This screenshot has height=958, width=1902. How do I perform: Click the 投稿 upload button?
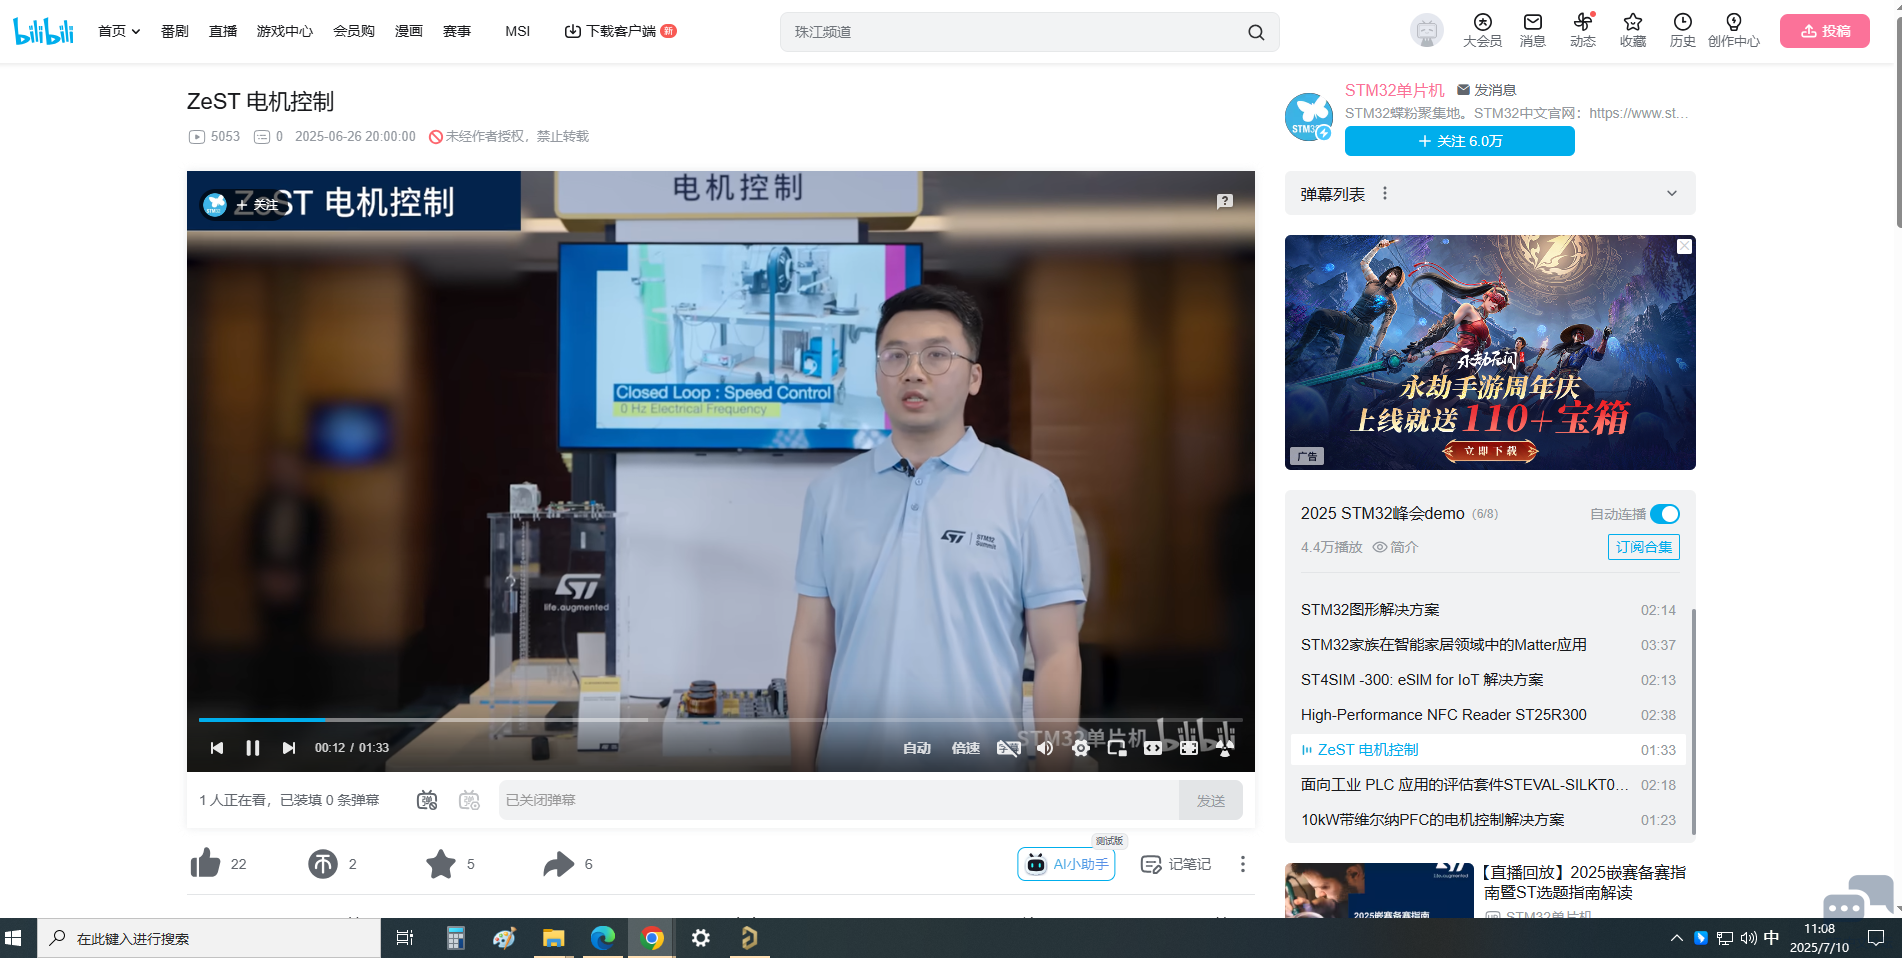pos(1825,31)
